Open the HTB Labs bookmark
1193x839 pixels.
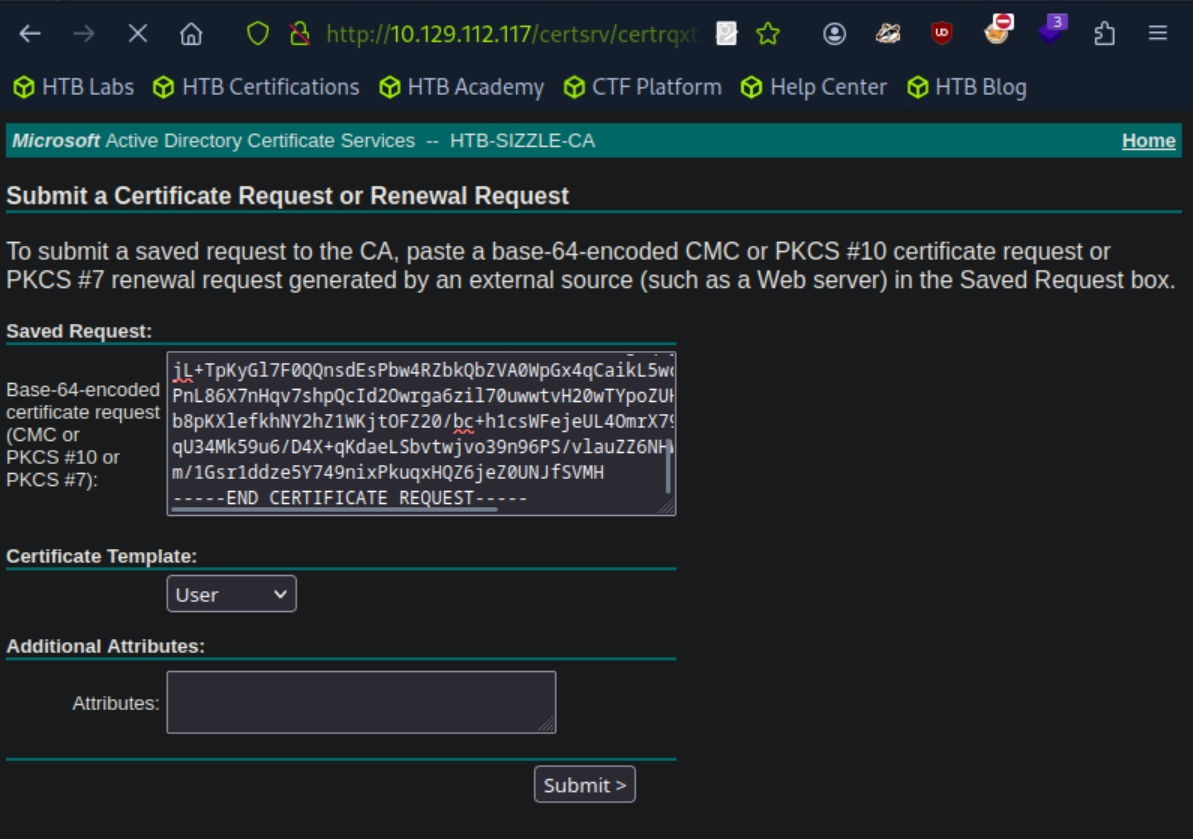point(74,87)
